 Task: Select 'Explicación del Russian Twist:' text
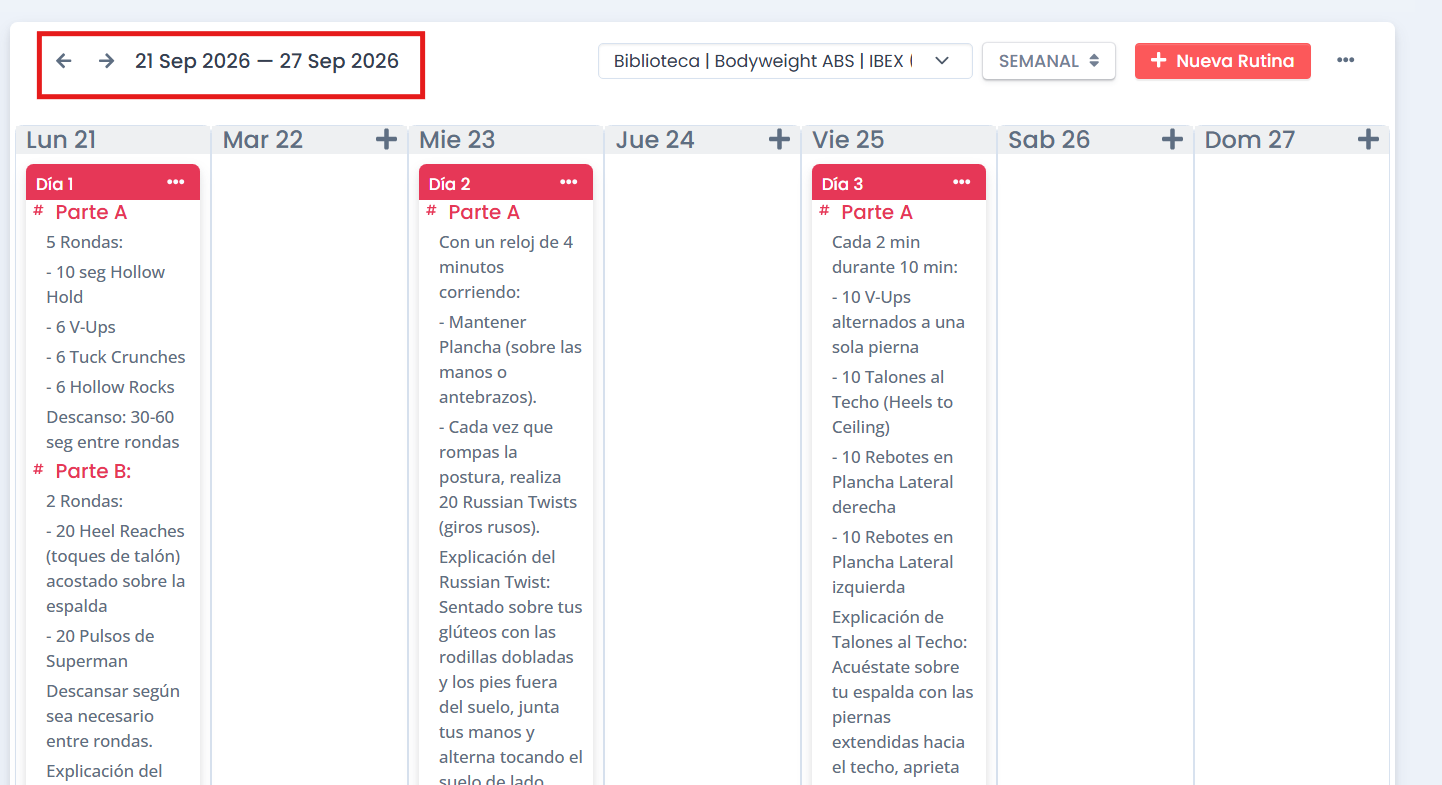tap(498, 569)
